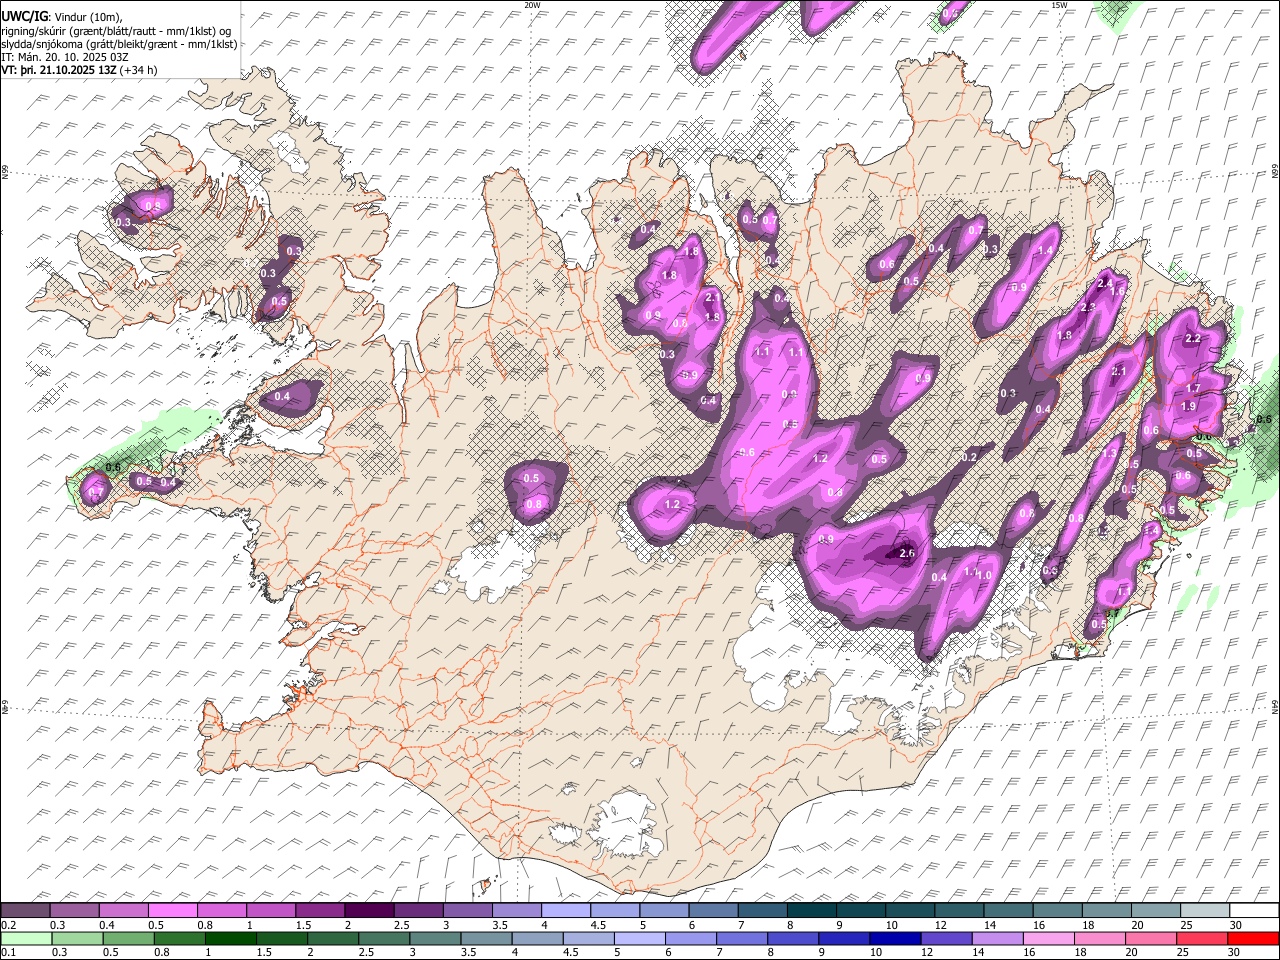Click the '20W' longitude label at top
The height and width of the screenshot is (960, 1280).
pos(532,5)
